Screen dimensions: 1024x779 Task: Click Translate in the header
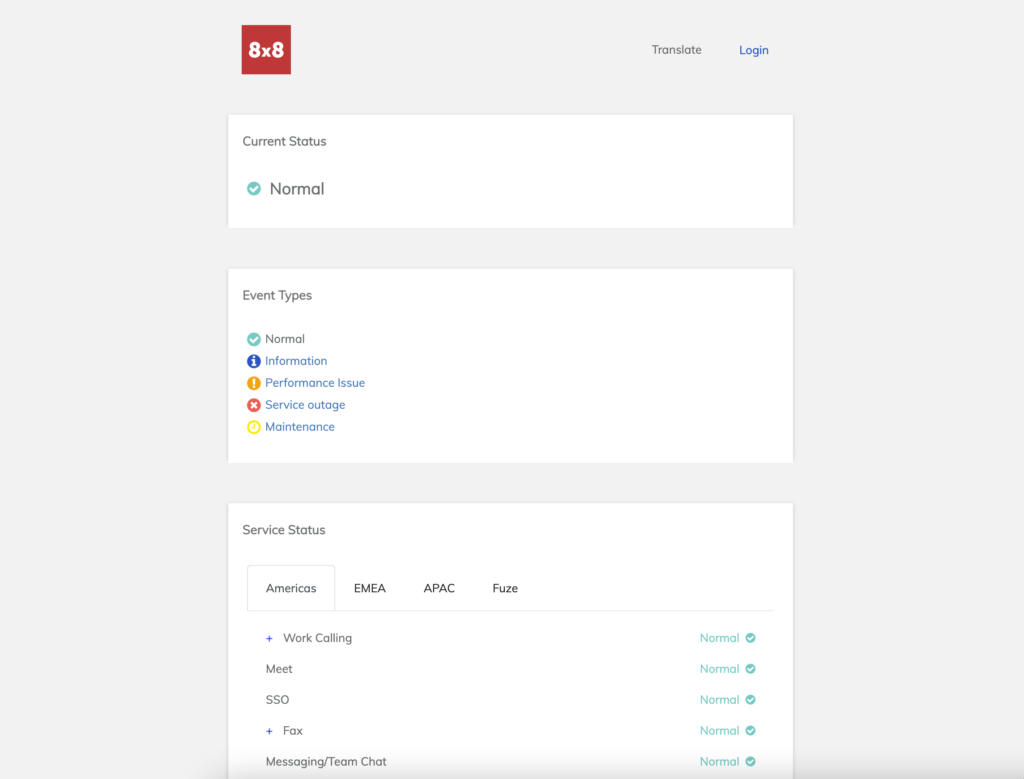tap(677, 50)
